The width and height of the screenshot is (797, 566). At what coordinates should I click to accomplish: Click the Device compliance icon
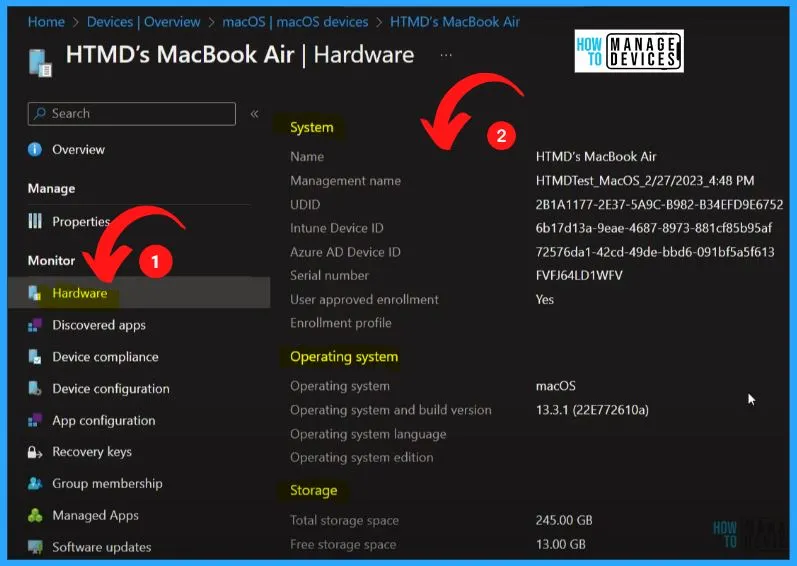[x=35, y=357]
